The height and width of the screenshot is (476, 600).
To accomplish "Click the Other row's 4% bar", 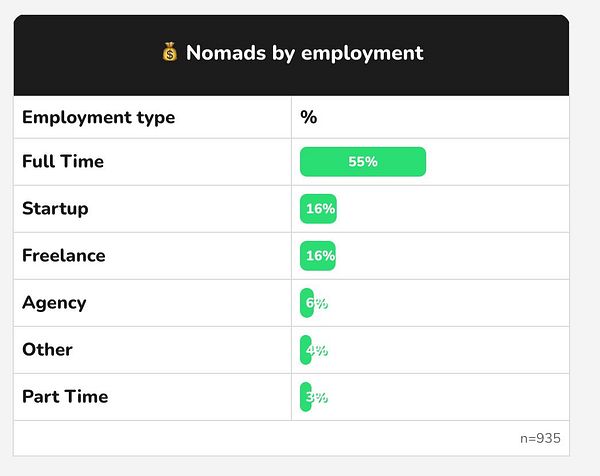I will click(305, 350).
